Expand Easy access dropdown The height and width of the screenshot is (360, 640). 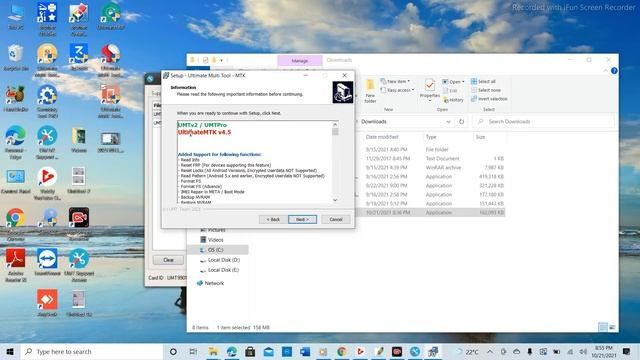click(397, 90)
